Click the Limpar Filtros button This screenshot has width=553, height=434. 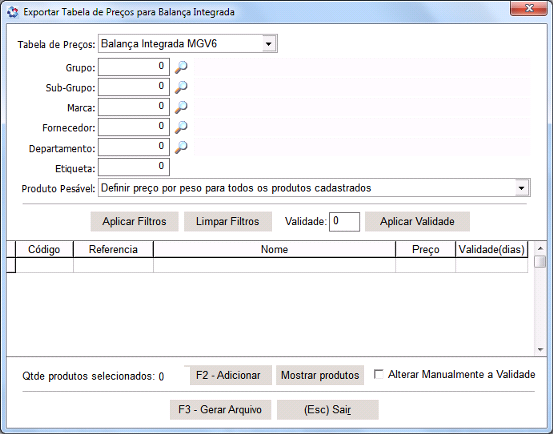(228, 221)
